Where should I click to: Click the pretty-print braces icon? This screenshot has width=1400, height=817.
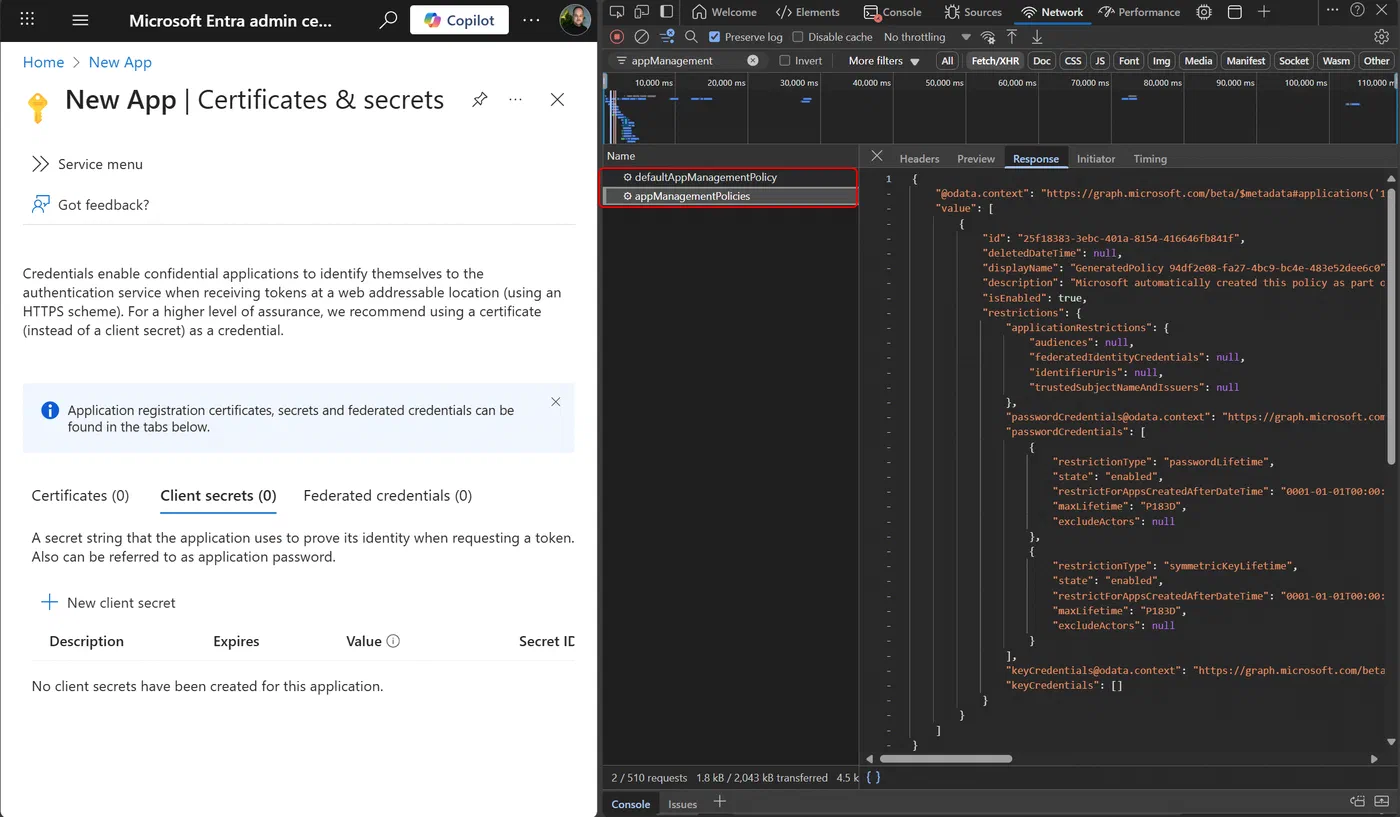coord(873,777)
